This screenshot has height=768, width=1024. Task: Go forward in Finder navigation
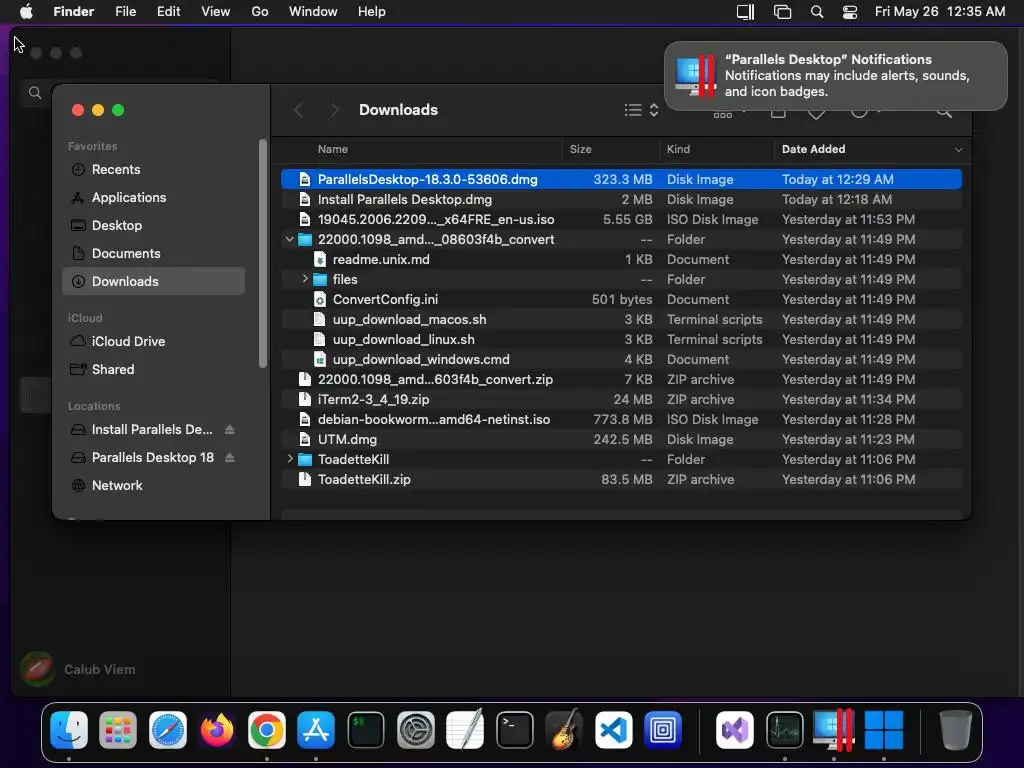(334, 110)
